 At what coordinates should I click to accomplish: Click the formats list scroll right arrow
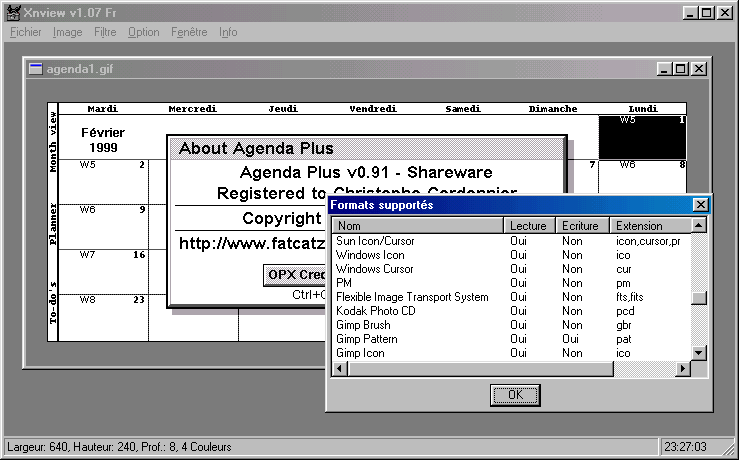682,368
